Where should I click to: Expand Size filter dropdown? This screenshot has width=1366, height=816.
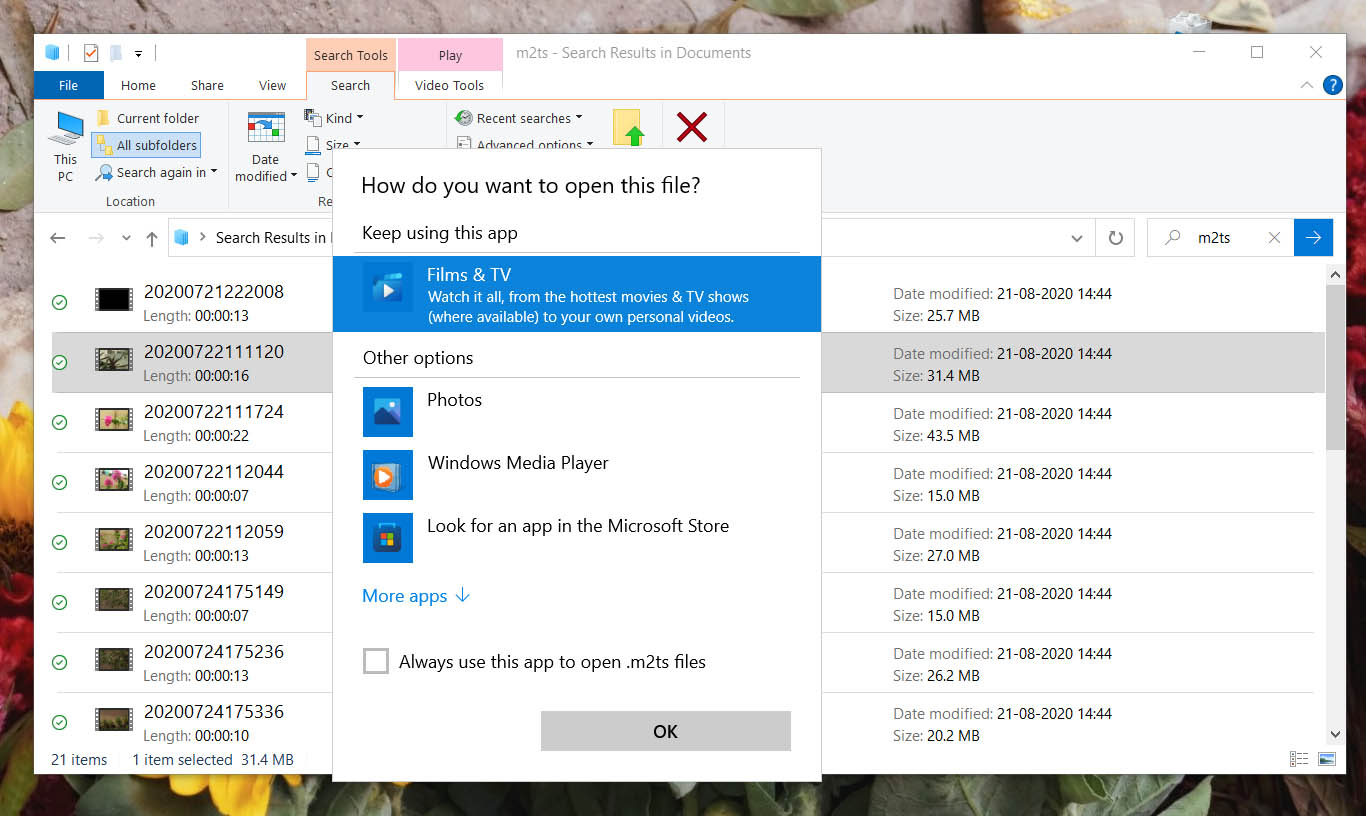tap(334, 145)
